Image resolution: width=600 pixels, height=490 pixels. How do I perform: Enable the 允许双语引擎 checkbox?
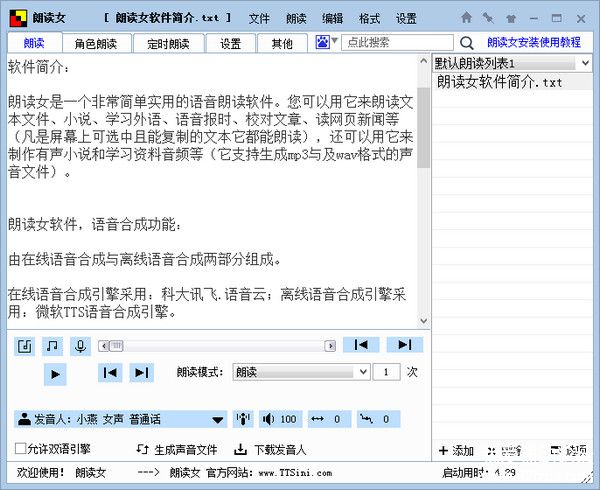(x=21, y=449)
